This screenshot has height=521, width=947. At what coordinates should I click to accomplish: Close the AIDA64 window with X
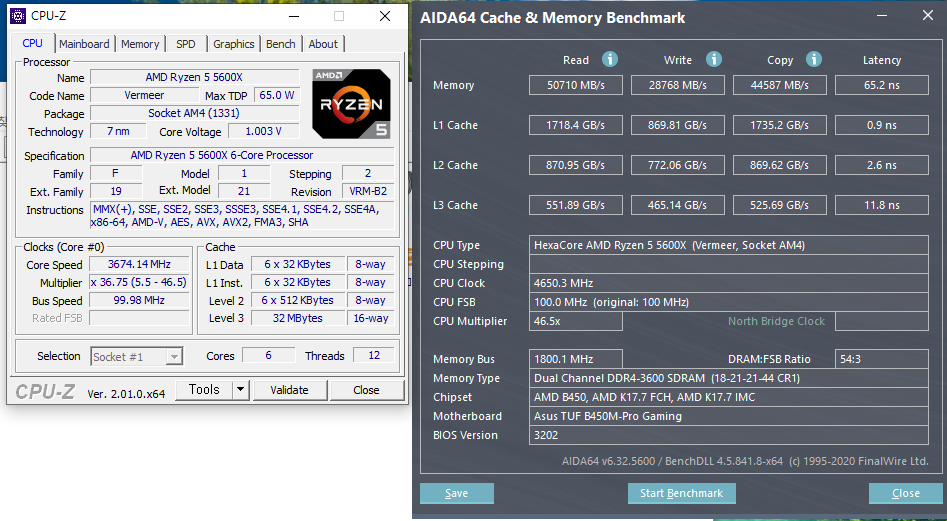928,16
